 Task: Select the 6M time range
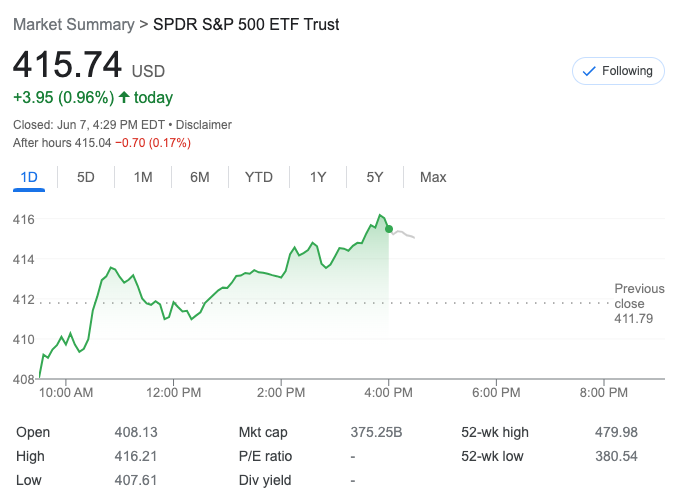pyautogui.click(x=200, y=177)
